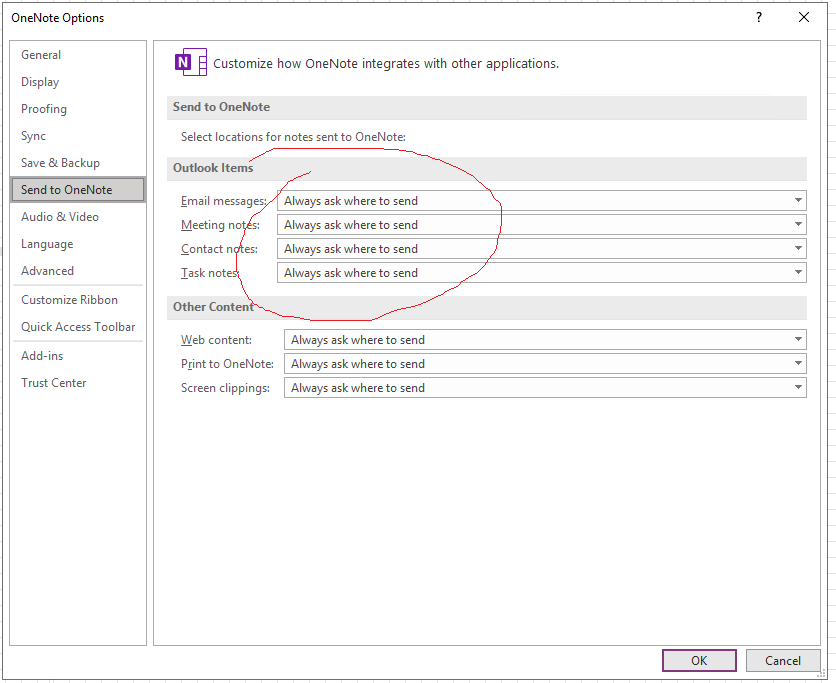Open the Print to OneNote dropdown
The image size is (836, 683).
(x=798, y=363)
